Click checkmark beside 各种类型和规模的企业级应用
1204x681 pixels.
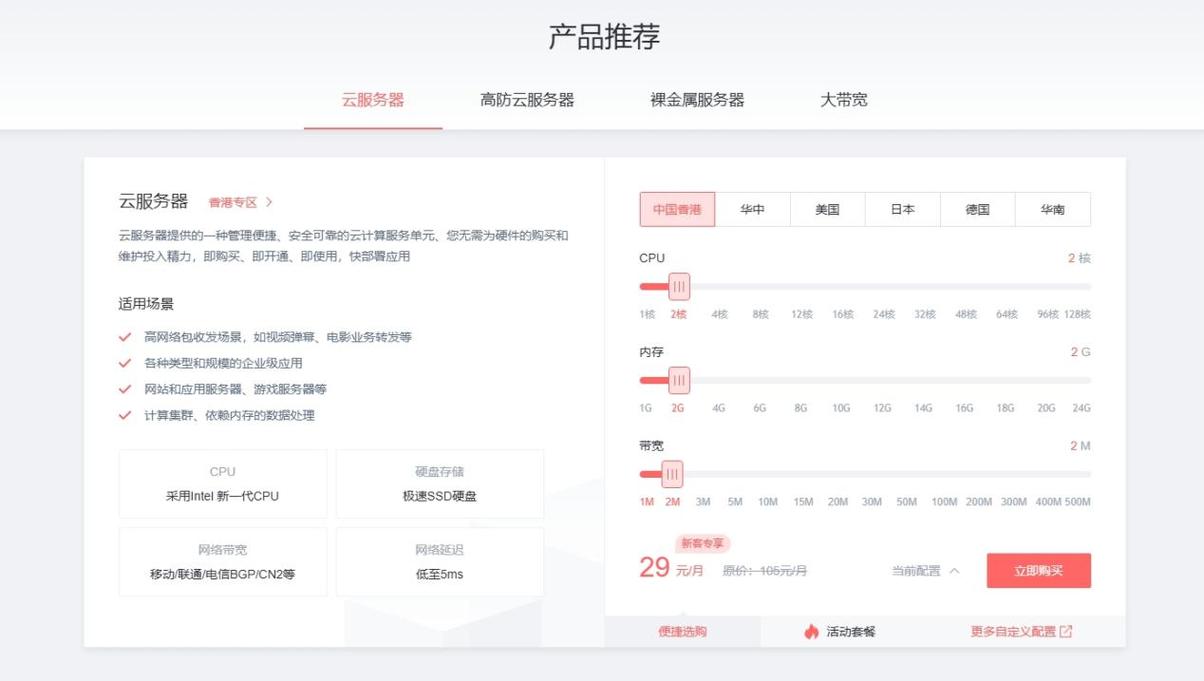point(125,363)
